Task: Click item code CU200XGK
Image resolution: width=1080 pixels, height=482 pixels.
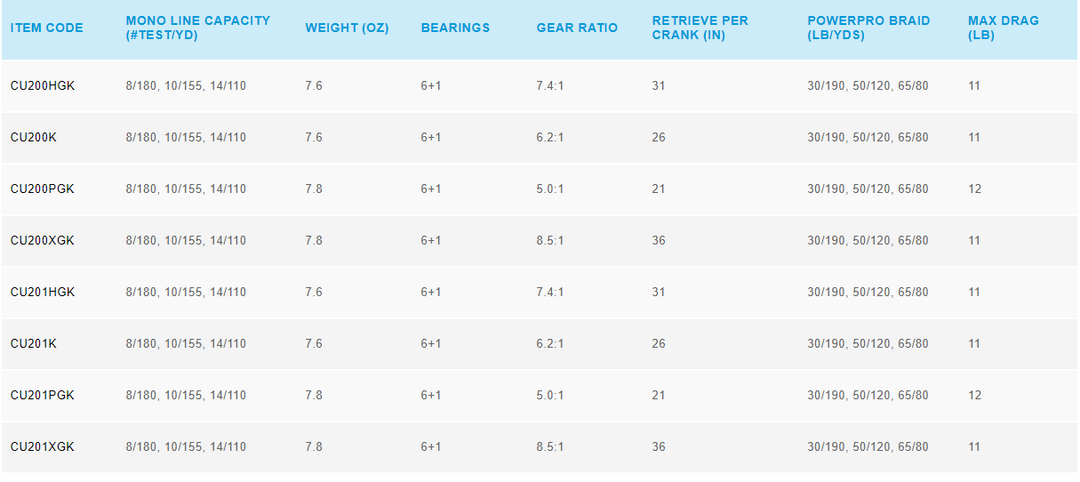Action: click(x=43, y=241)
